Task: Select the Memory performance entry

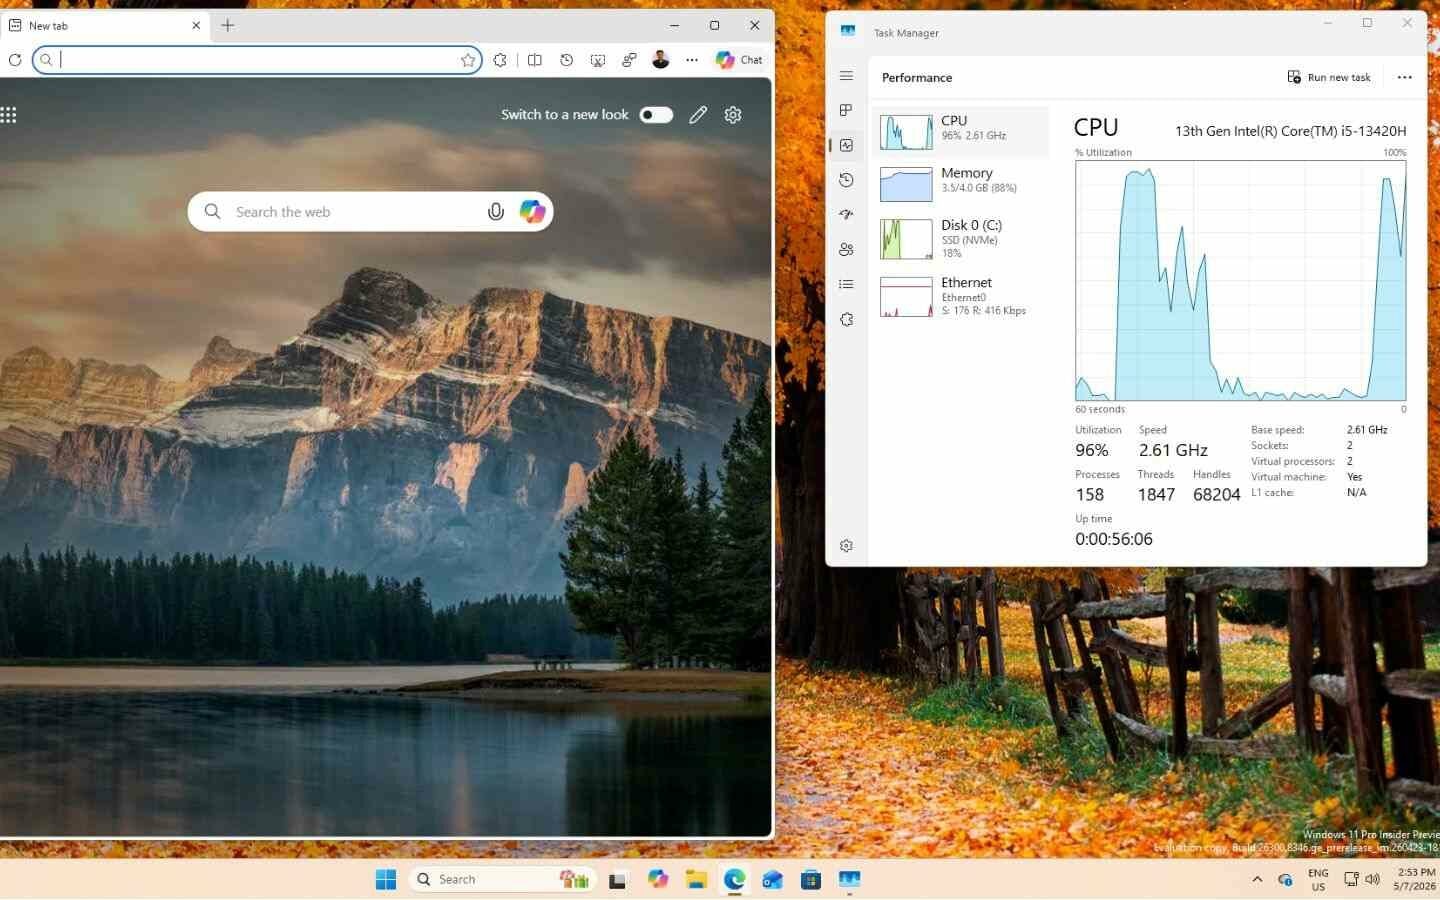Action: click(x=961, y=184)
